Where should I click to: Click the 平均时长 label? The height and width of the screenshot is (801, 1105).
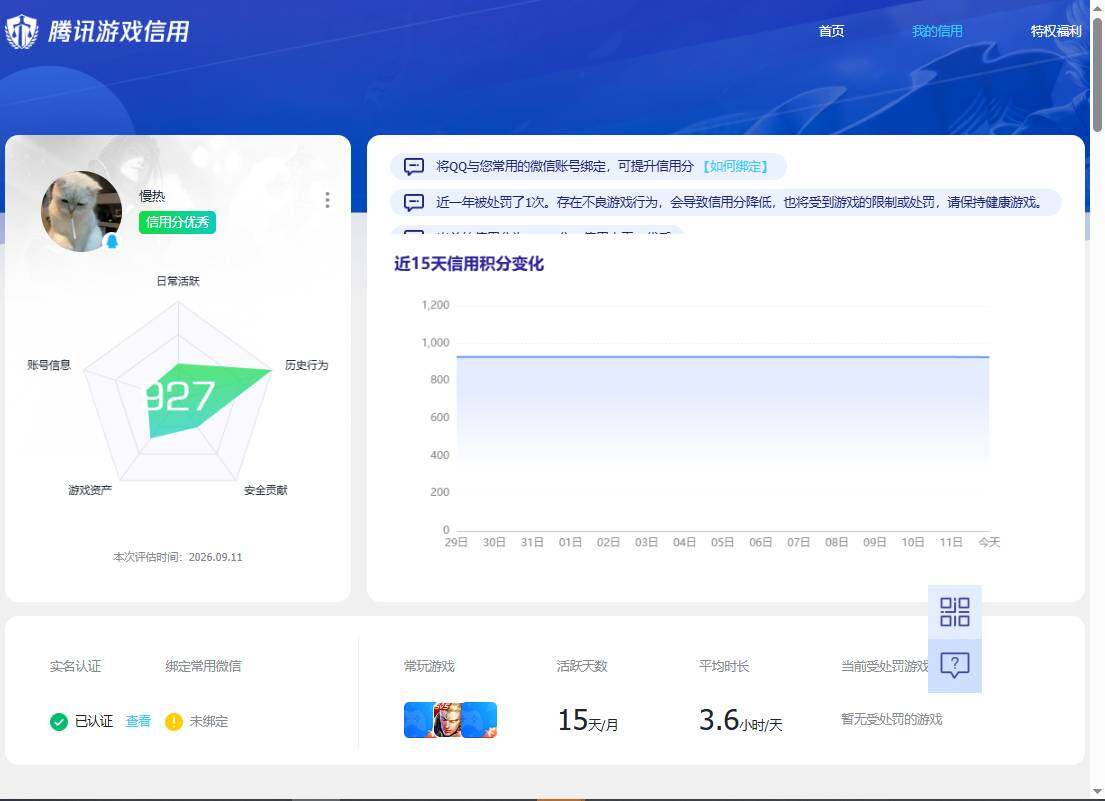click(x=724, y=666)
